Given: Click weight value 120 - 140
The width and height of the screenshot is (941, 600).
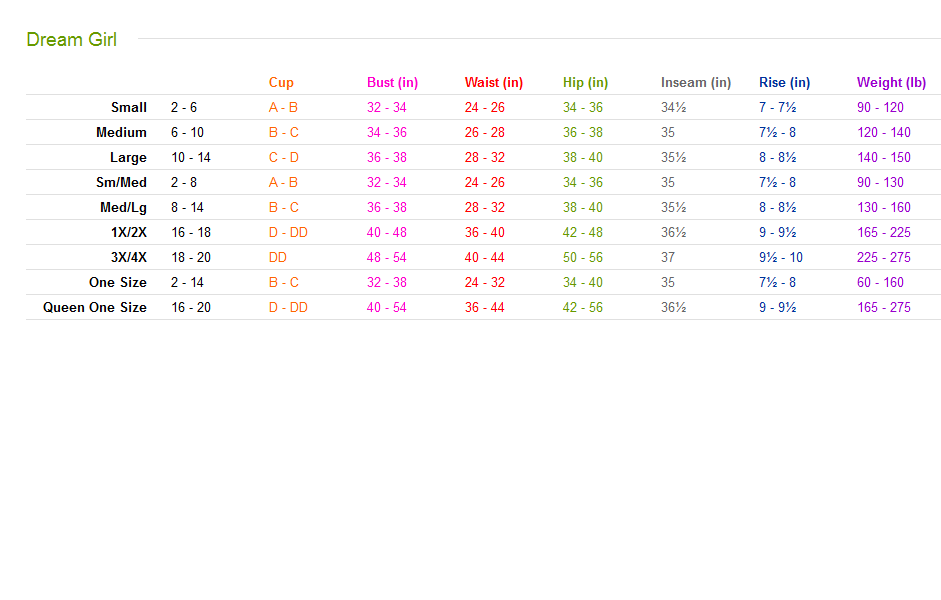Looking at the screenshot, I should (884, 133).
